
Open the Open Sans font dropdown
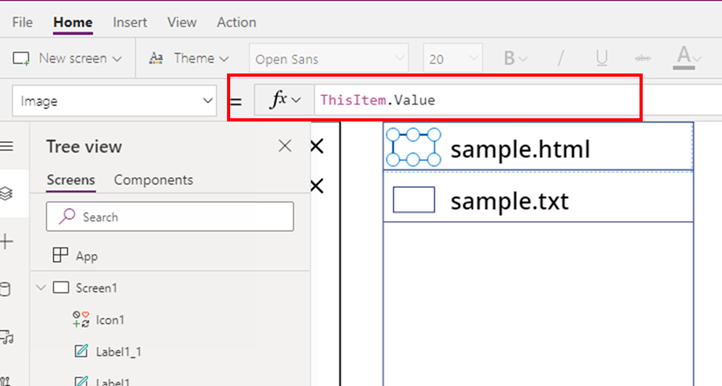click(329, 59)
